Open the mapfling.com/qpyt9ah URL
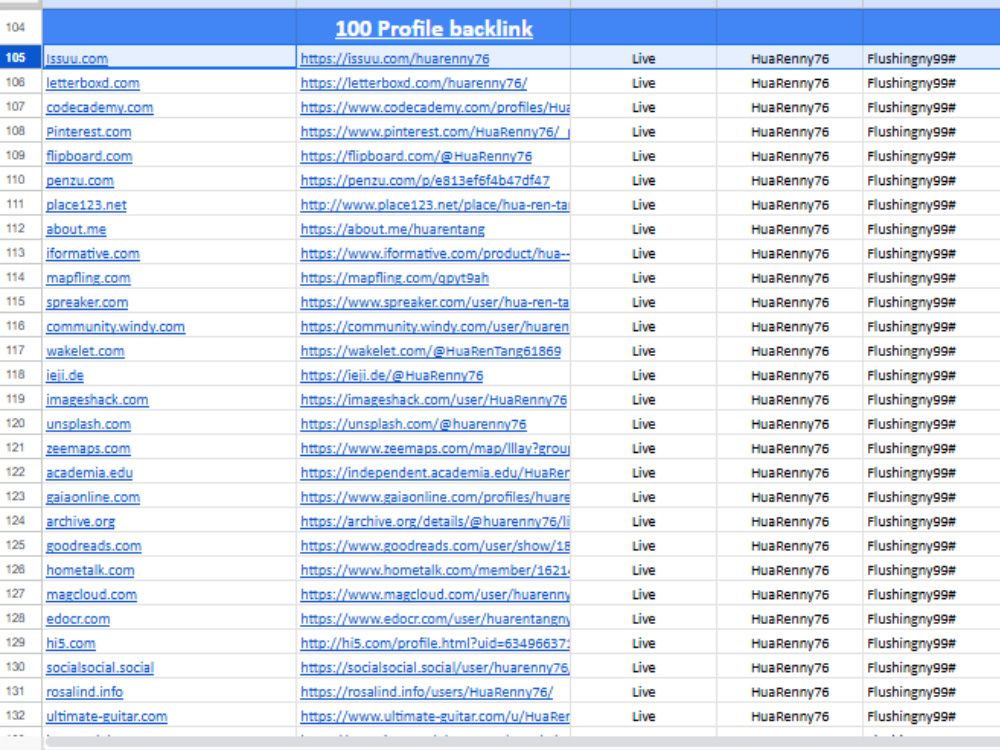The width and height of the screenshot is (1000, 750). (394, 278)
